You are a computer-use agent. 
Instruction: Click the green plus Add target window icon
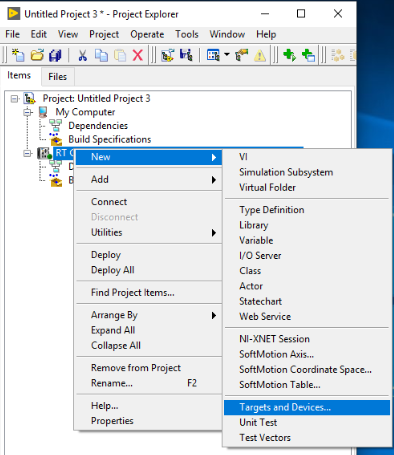click(x=308, y=55)
